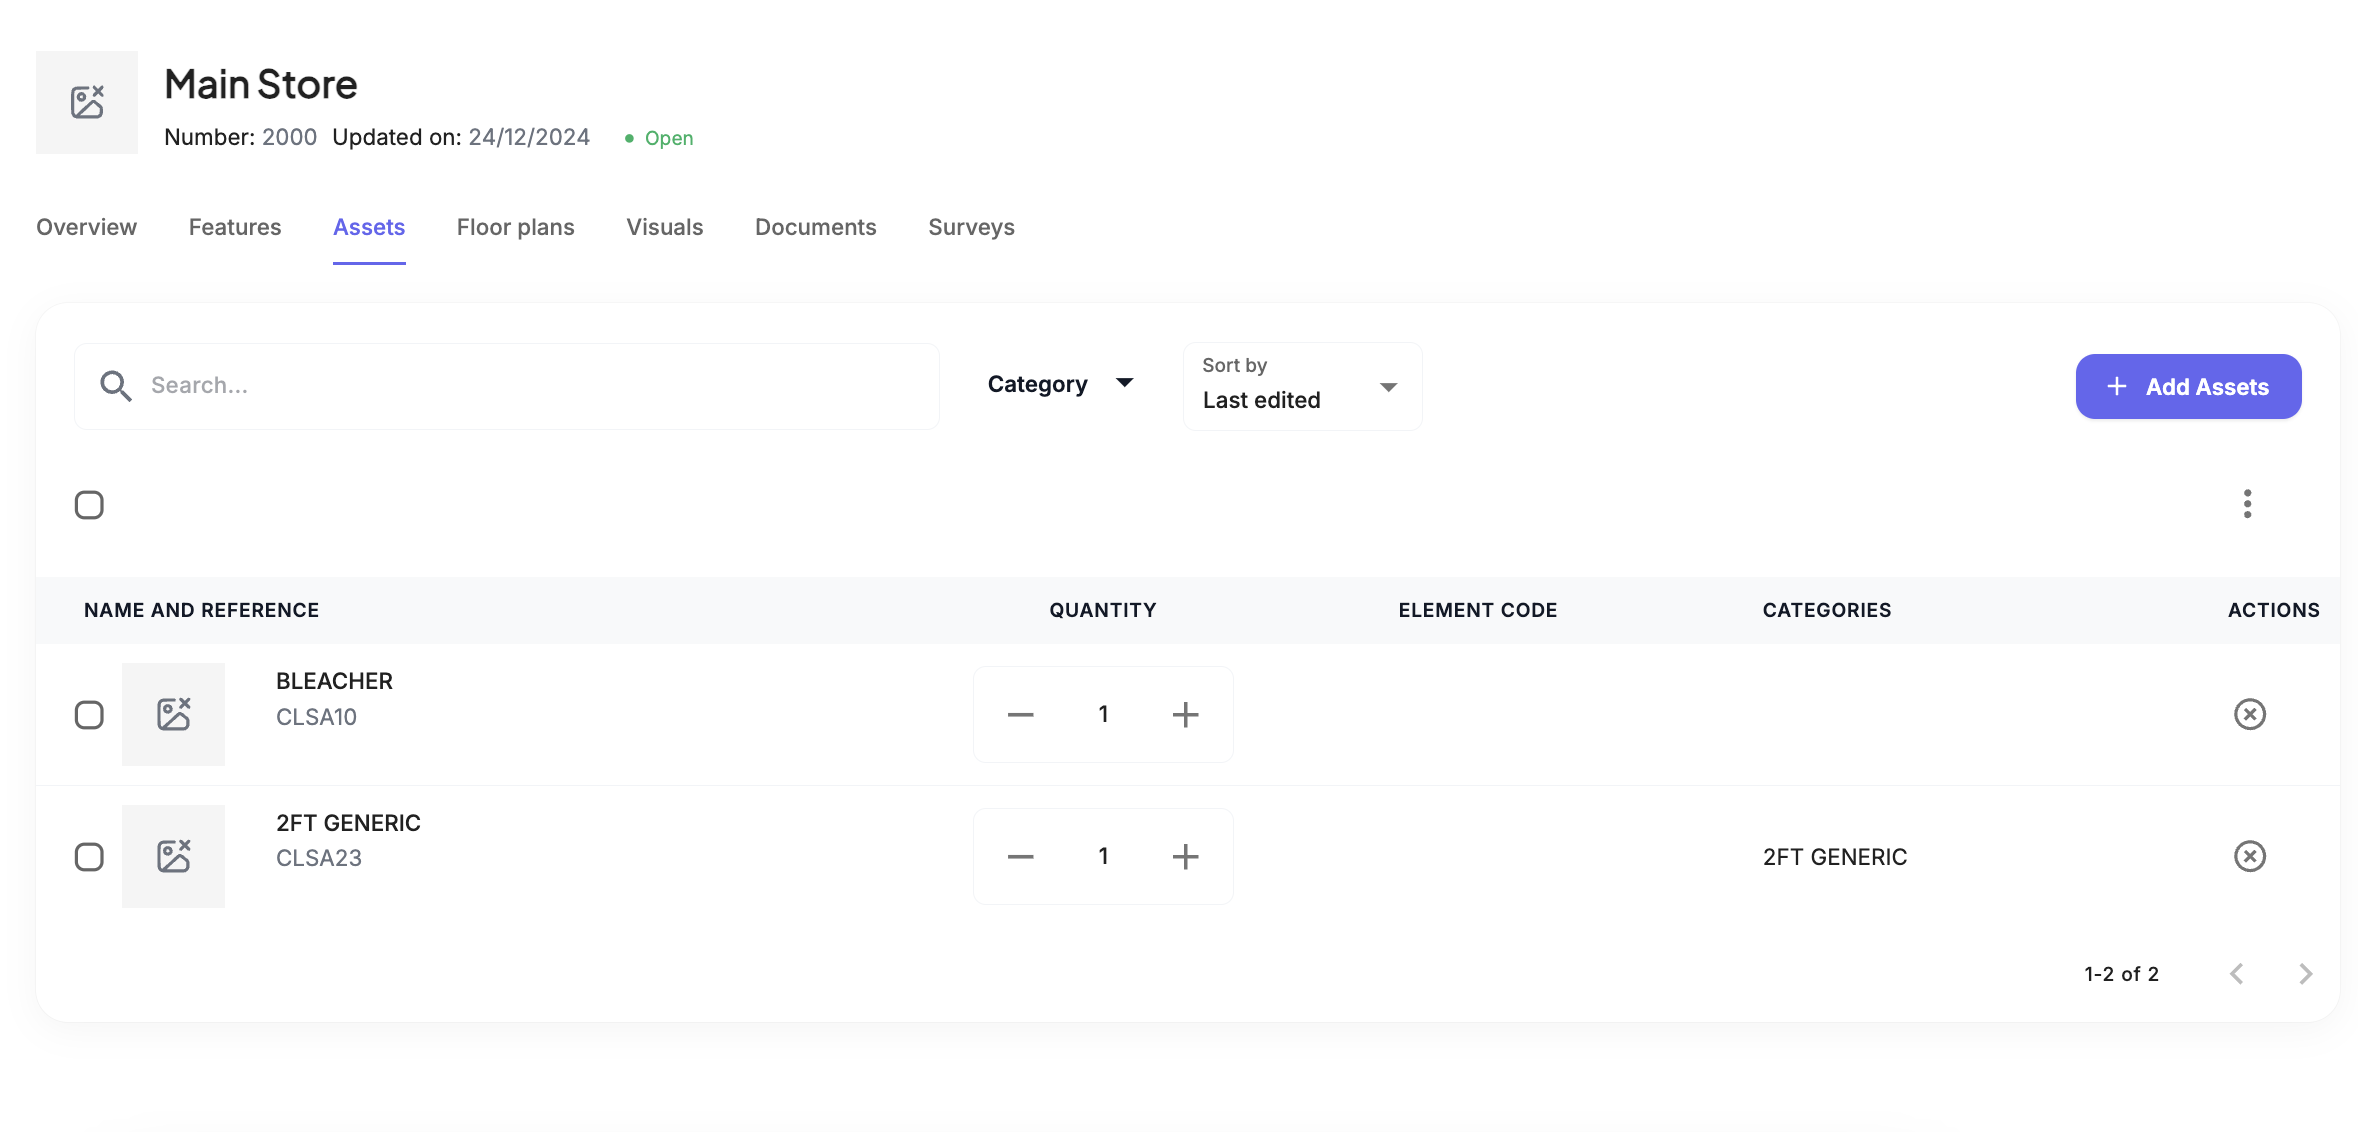Viewport: 2358px width, 1132px height.
Task: Open the Surveys tab
Action: point(970,227)
